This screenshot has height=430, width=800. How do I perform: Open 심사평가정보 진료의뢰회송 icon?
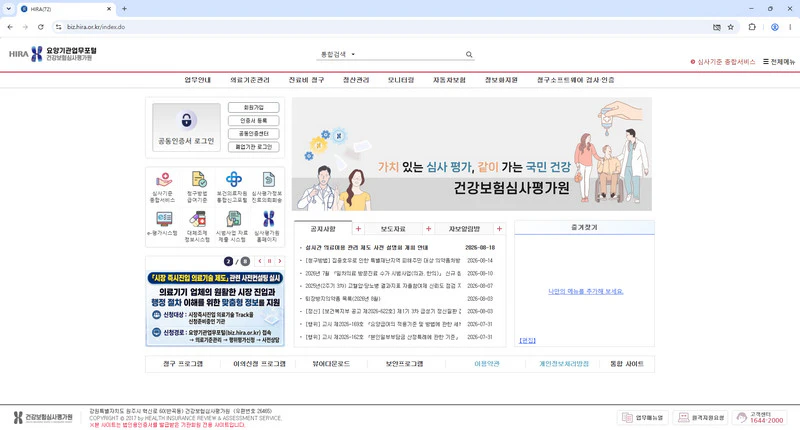pyautogui.click(x=267, y=187)
